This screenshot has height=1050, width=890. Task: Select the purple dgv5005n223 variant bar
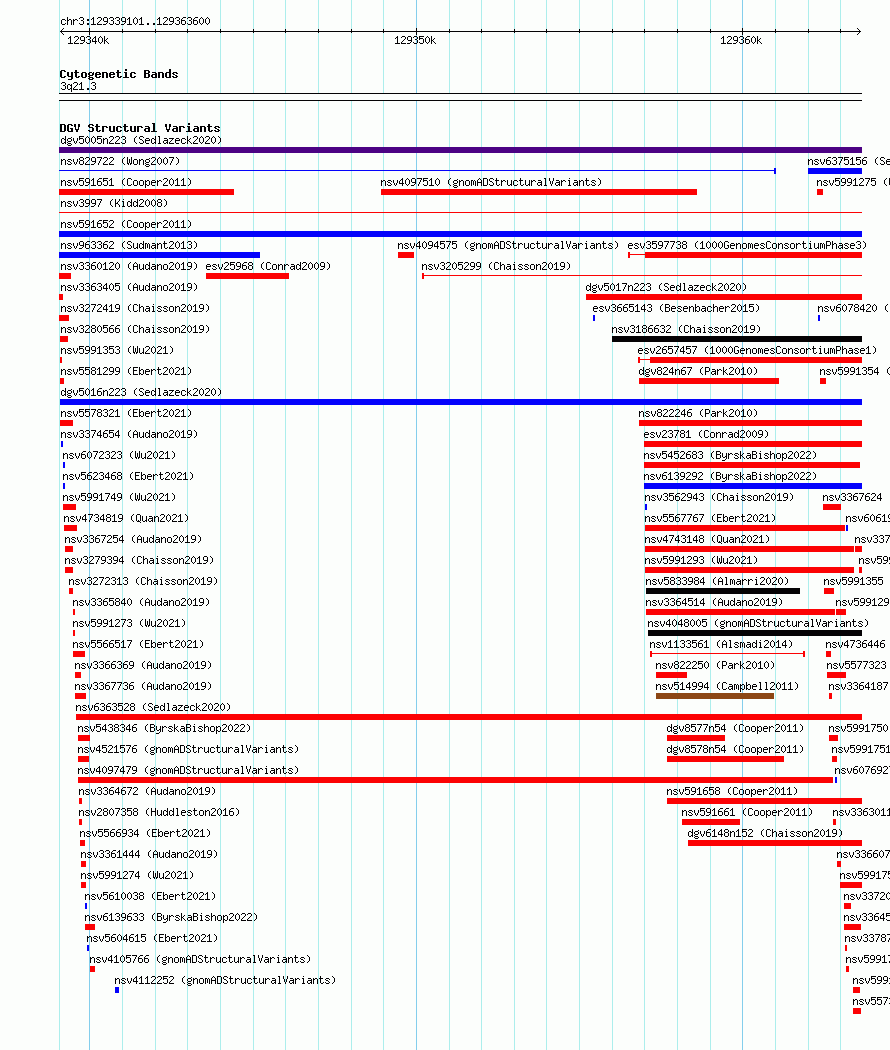pos(460,150)
